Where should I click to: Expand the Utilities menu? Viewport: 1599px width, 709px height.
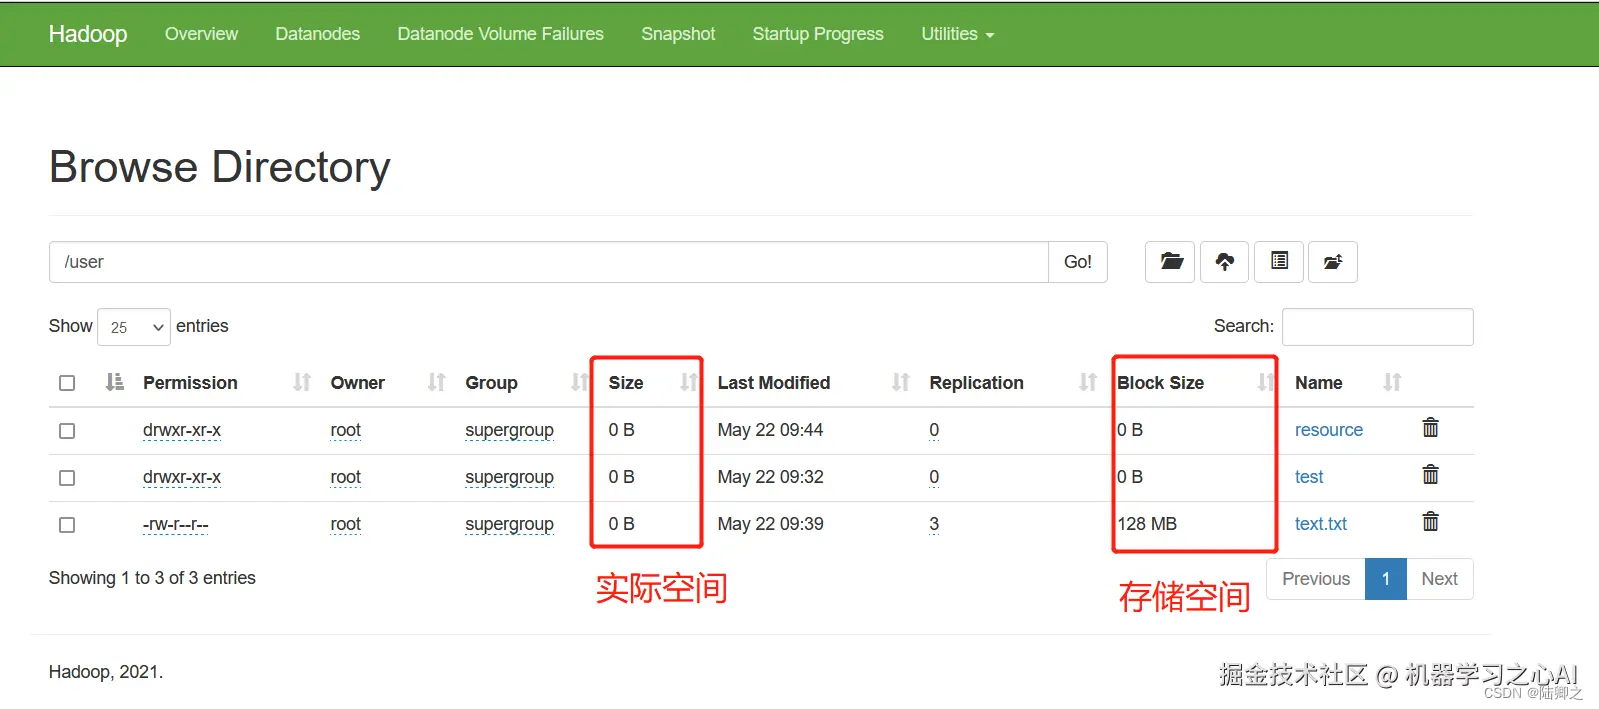[x=957, y=34]
